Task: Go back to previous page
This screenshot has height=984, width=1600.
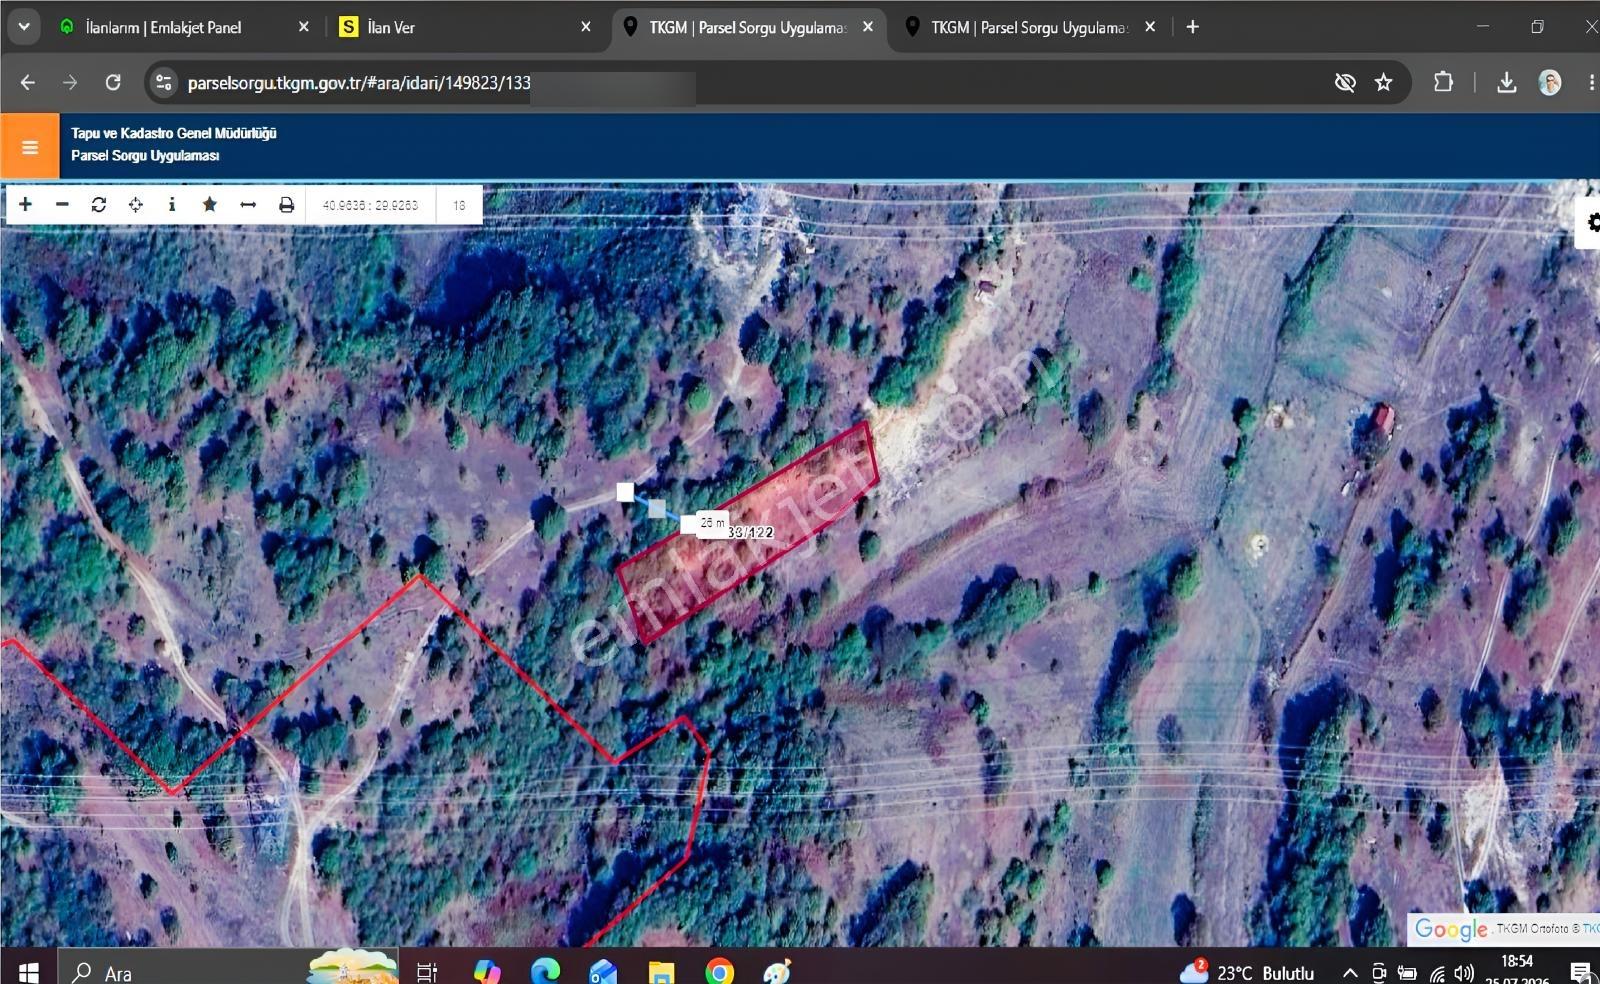Action: [28, 83]
